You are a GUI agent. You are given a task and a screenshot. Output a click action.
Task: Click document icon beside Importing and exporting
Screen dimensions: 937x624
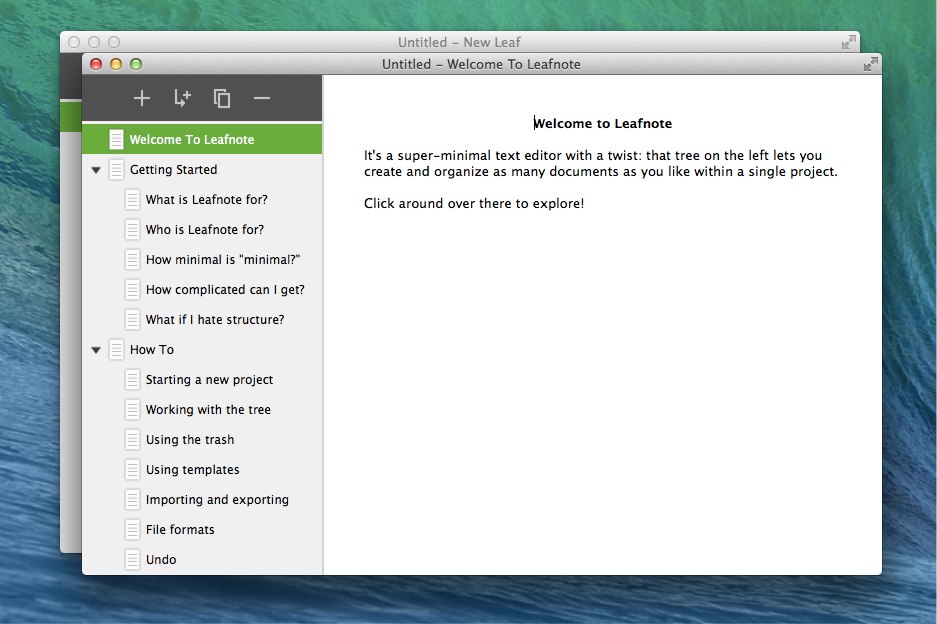pos(132,499)
